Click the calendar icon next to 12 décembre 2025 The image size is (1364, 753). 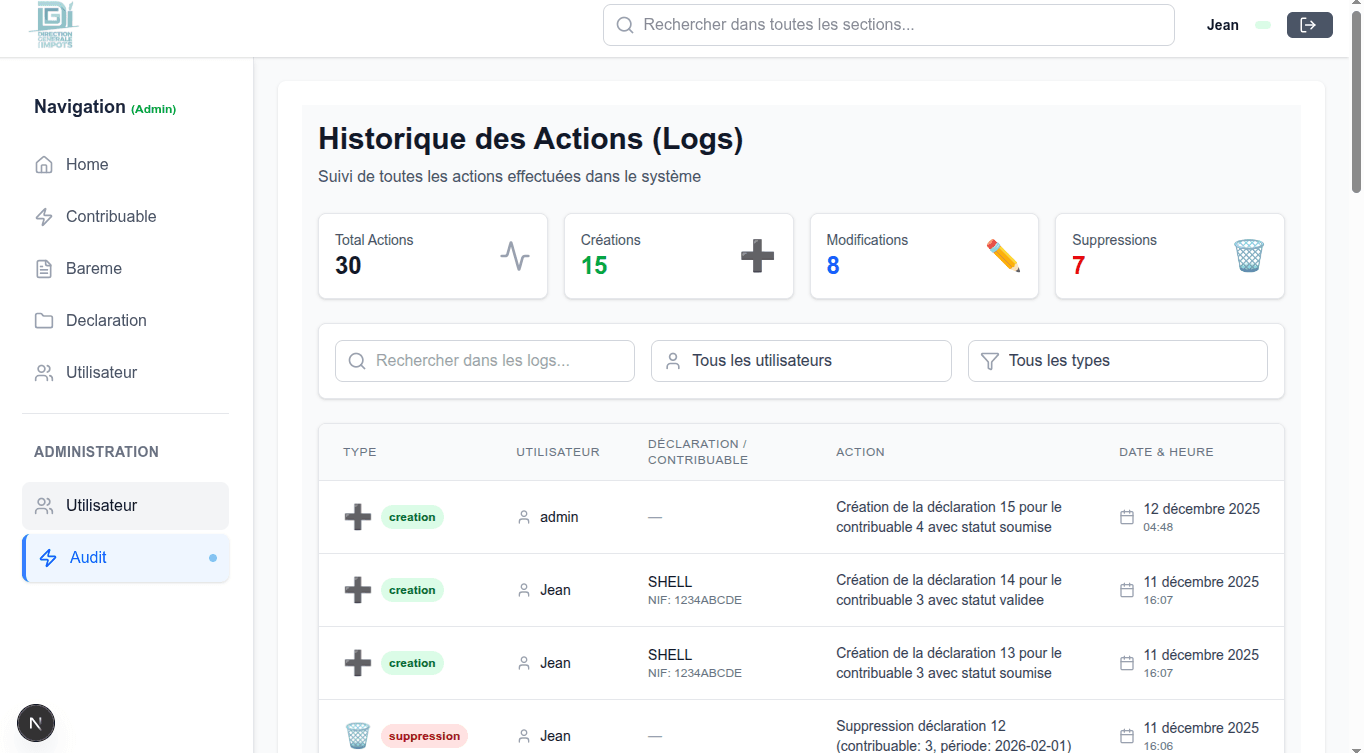point(1127,517)
